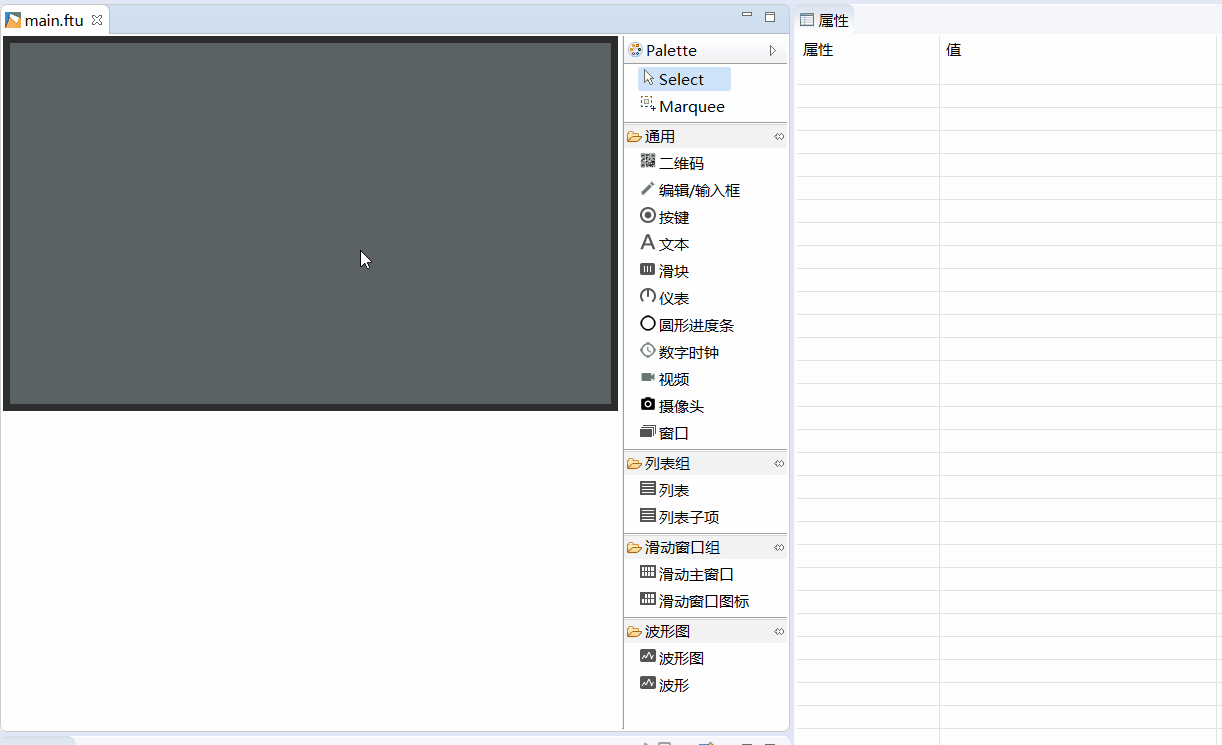The height and width of the screenshot is (745, 1222).
Task: Select the 数字时钟 digital clock widget
Action: pyautogui.click(x=680, y=352)
